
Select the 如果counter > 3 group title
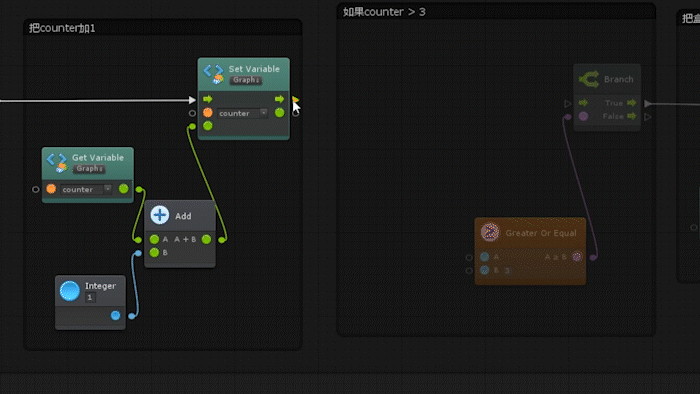point(384,12)
